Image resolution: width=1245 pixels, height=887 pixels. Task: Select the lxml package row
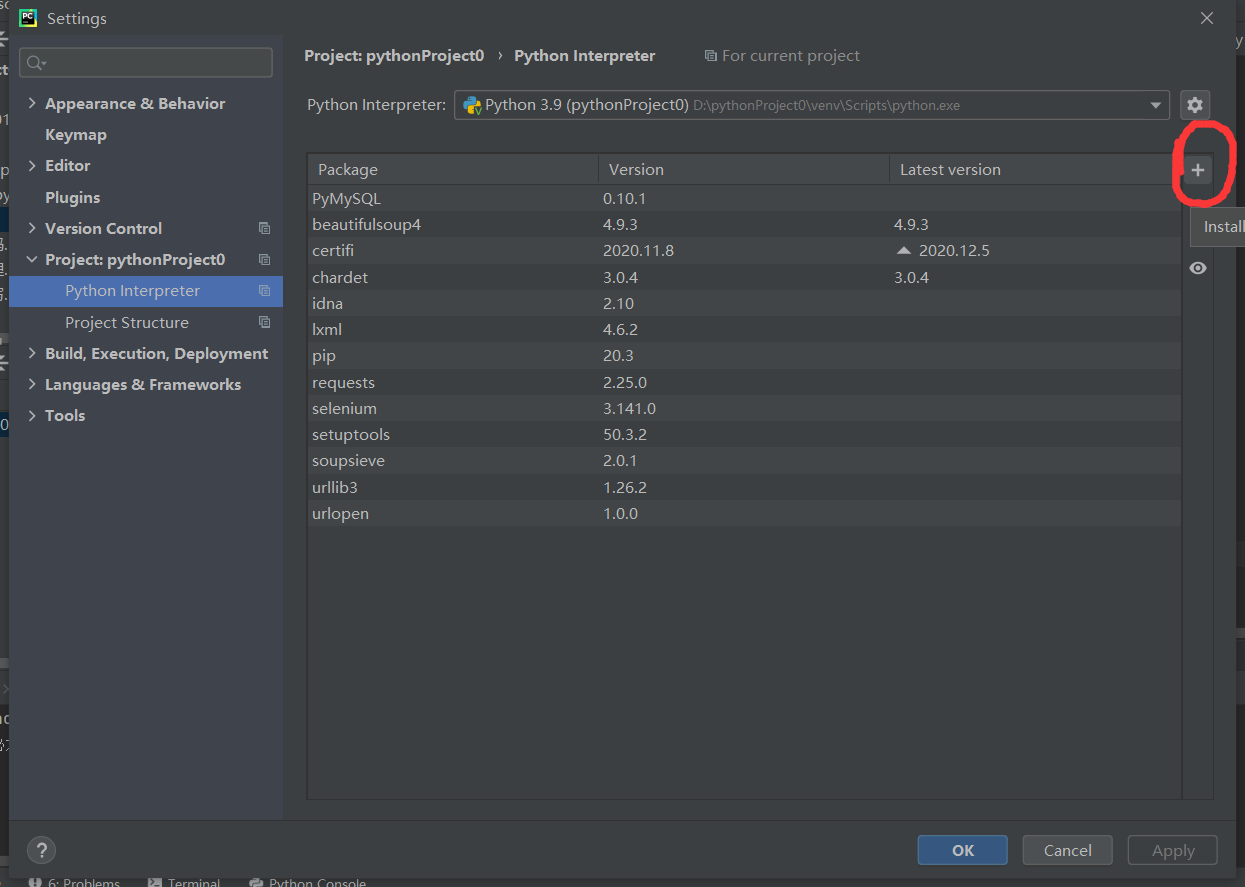744,329
